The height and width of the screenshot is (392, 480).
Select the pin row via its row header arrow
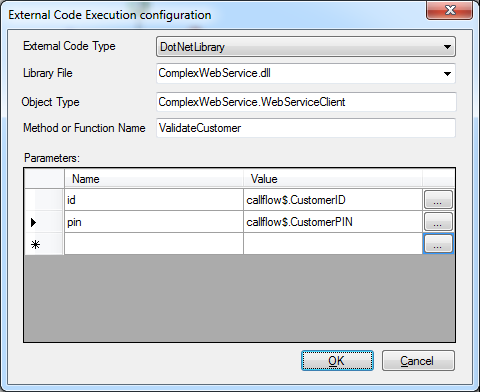44,222
